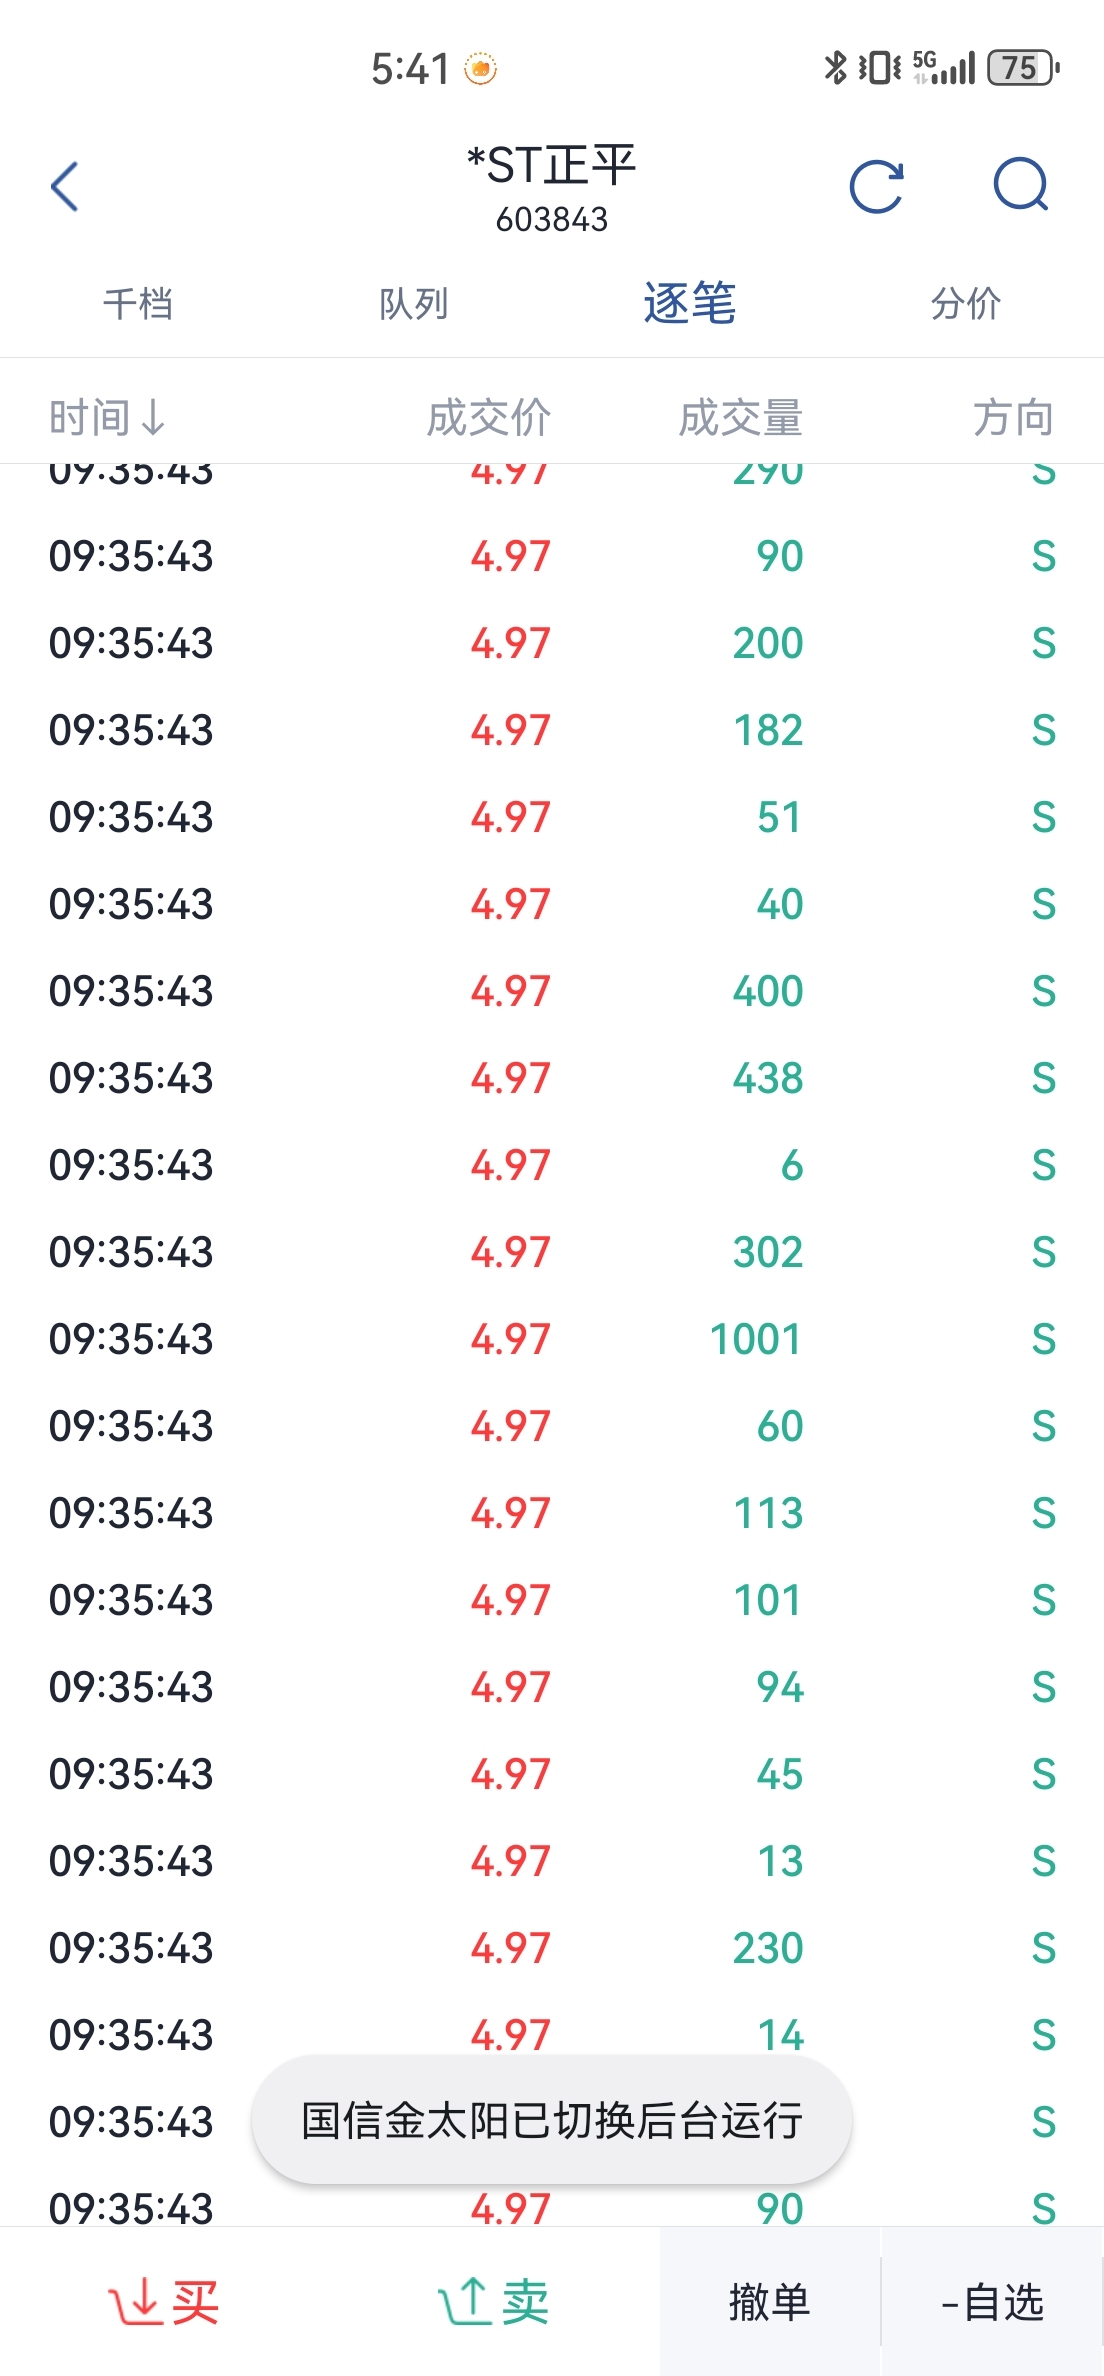Tap the vibrate mode status icon

pyautogui.click(x=880, y=68)
